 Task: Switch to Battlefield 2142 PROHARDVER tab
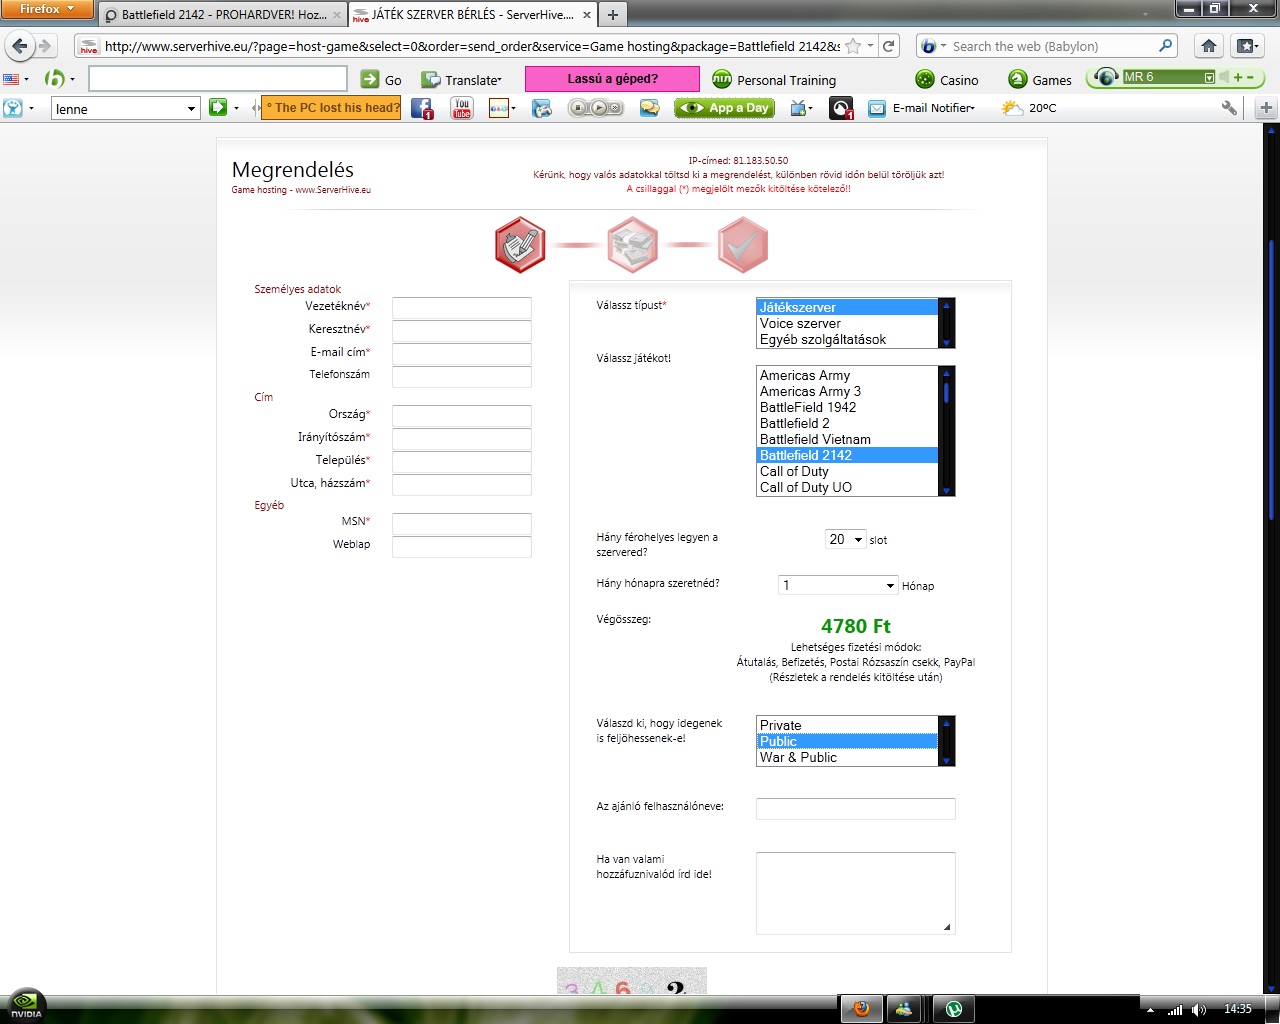(223, 15)
